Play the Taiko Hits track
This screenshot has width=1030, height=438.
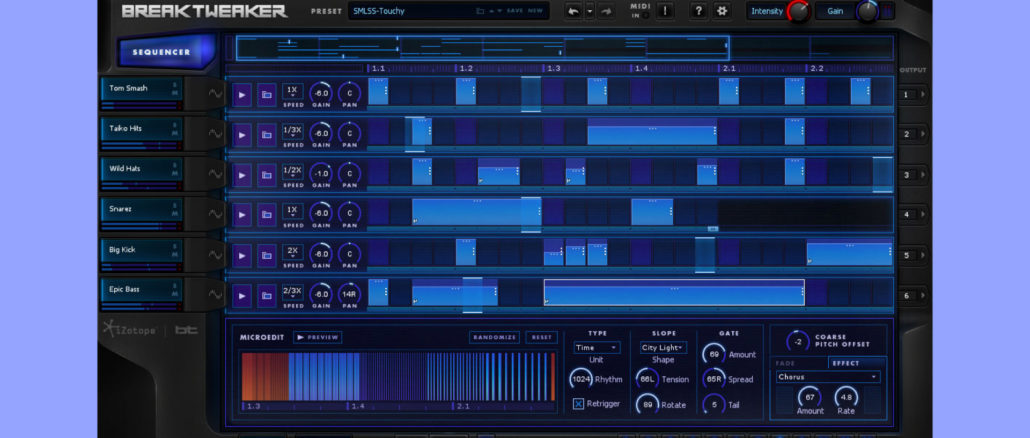tap(242, 135)
